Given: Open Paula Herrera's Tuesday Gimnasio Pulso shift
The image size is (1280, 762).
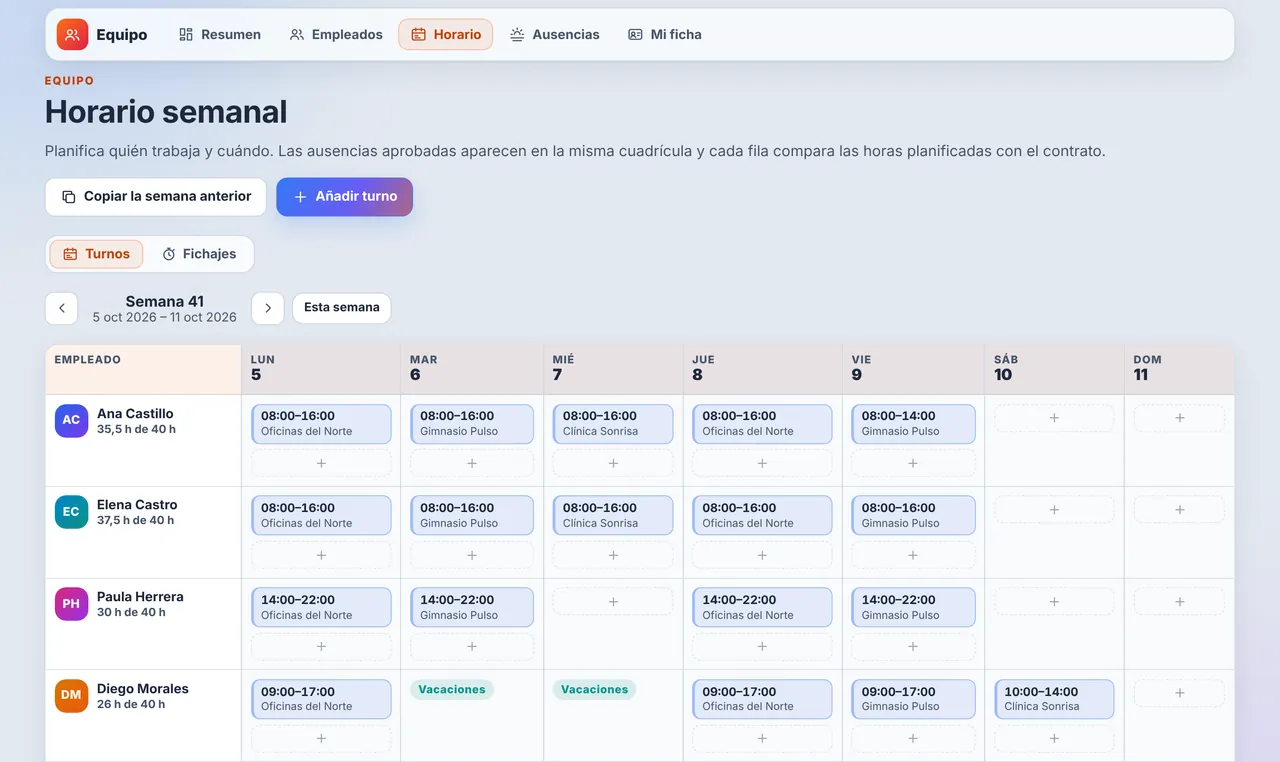Looking at the screenshot, I should coord(472,608).
